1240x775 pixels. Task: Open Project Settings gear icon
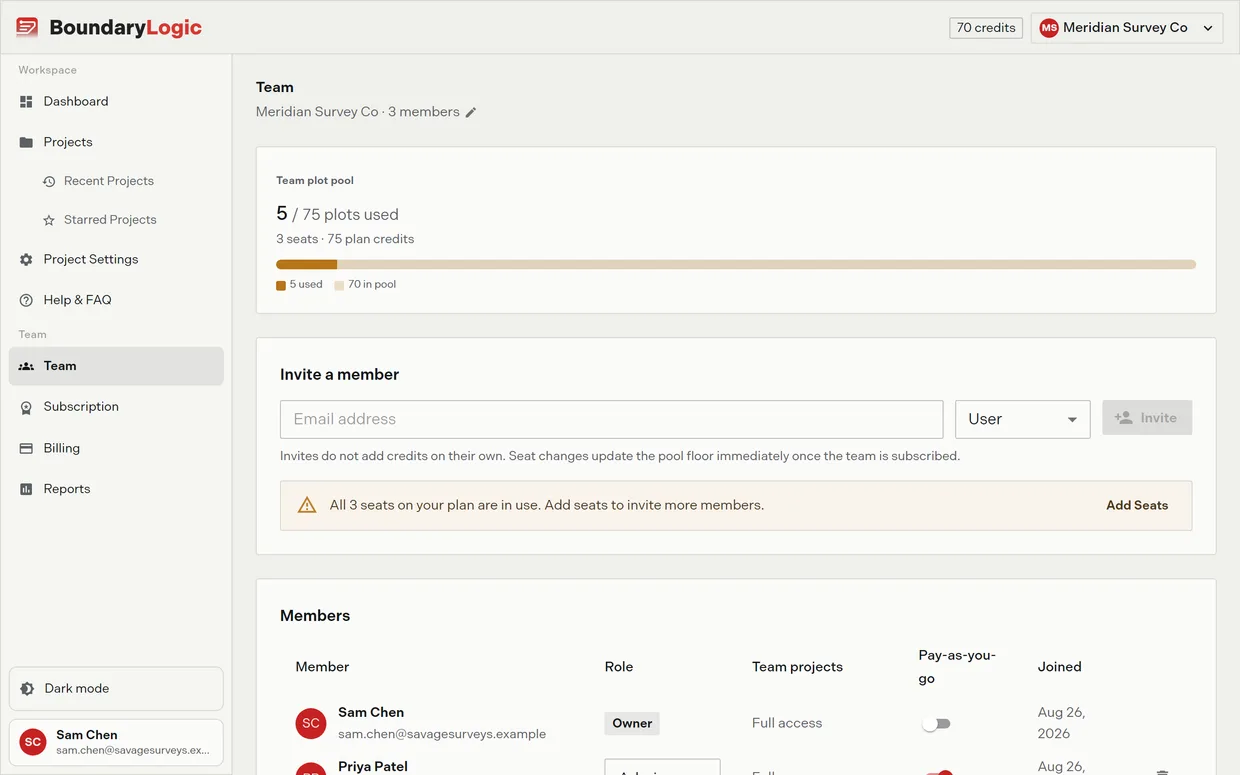pos(26,259)
